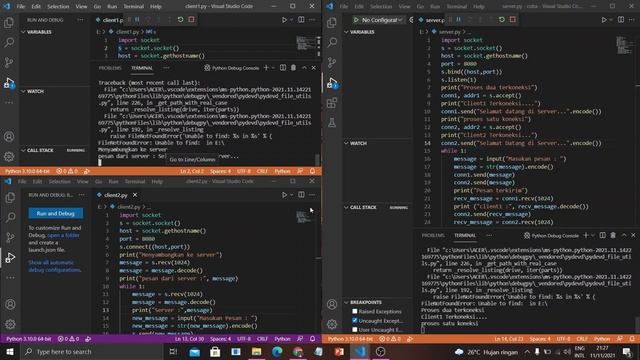Open Accounts in the client1.py window
Image resolution: width=640 pixels, height=360 pixels.
point(9,137)
